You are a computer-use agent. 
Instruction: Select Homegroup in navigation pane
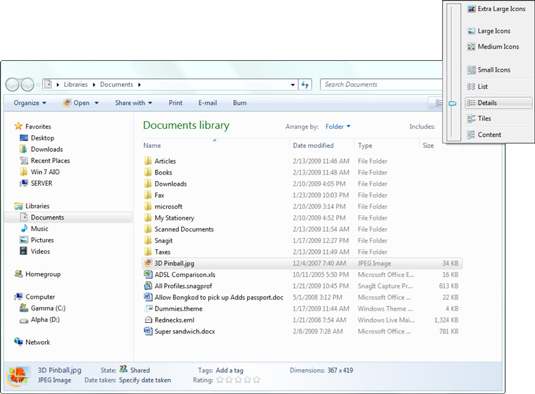(x=38, y=274)
